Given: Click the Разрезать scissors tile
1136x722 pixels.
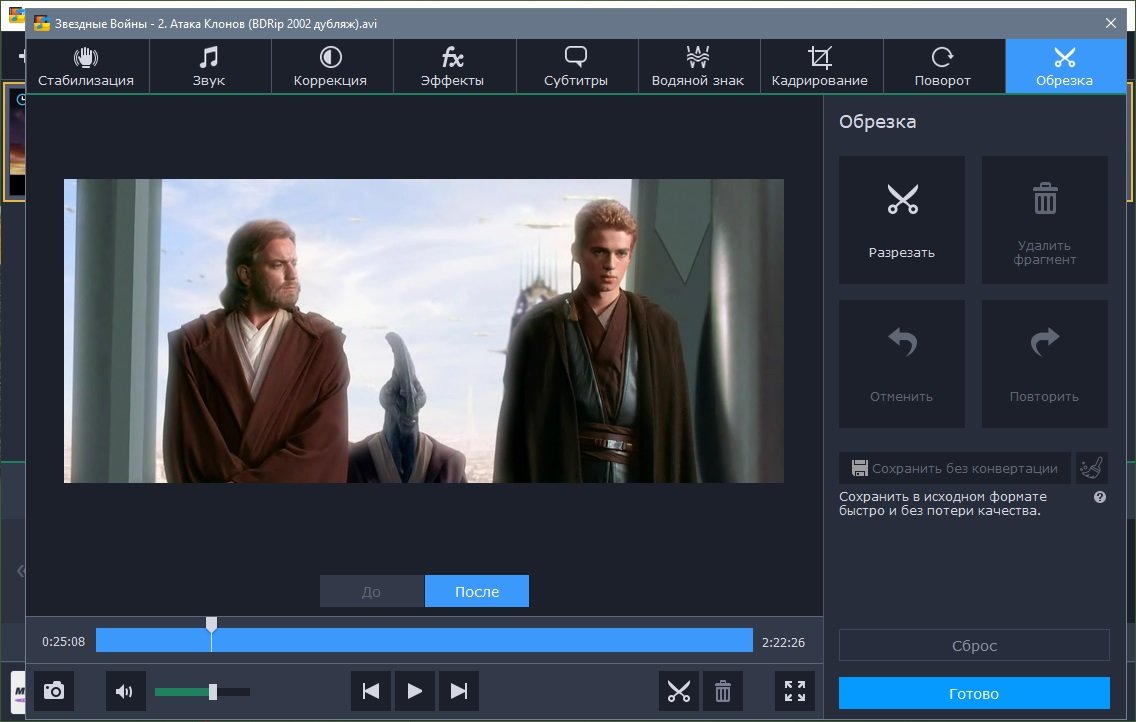Looking at the screenshot, I should [x=902, y=219].
